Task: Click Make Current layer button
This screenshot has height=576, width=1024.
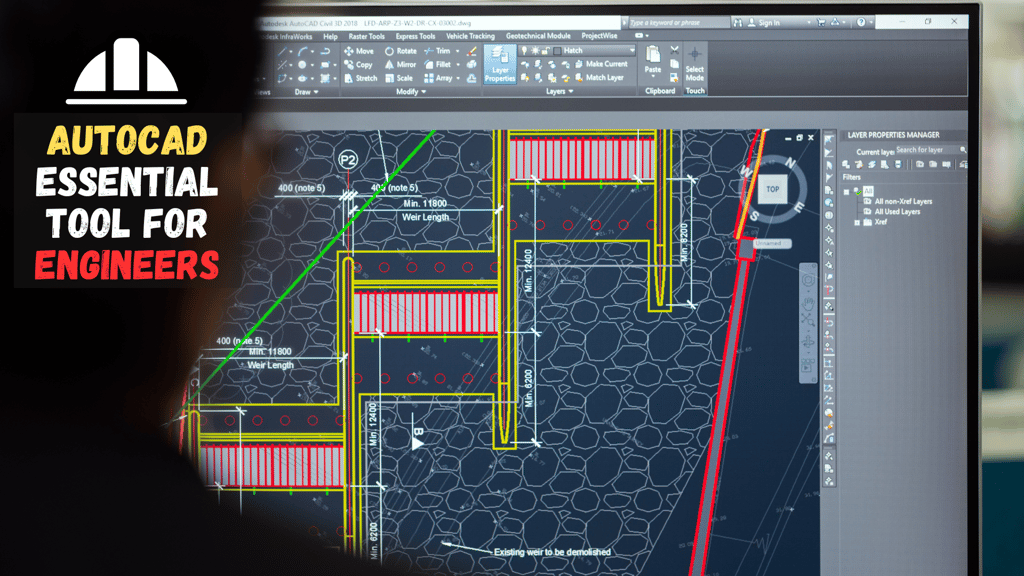Action: [x=601, y=64]
